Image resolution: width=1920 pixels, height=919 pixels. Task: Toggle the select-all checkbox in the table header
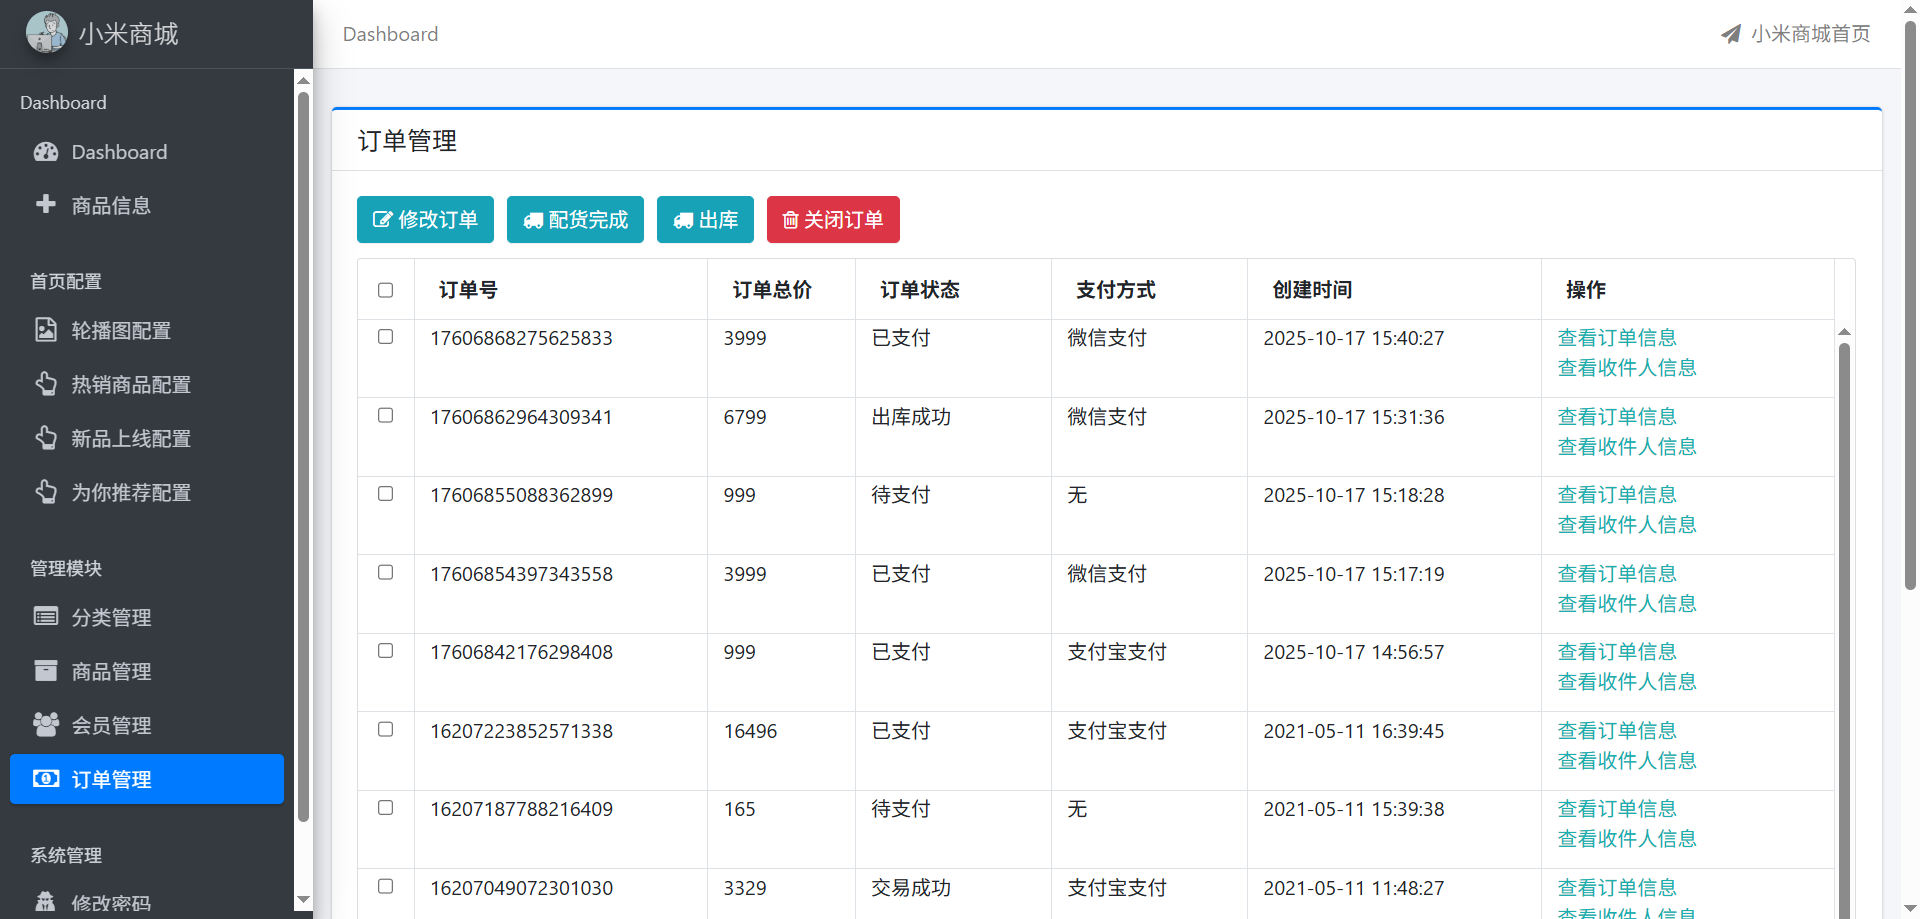(x=386, y=290)
